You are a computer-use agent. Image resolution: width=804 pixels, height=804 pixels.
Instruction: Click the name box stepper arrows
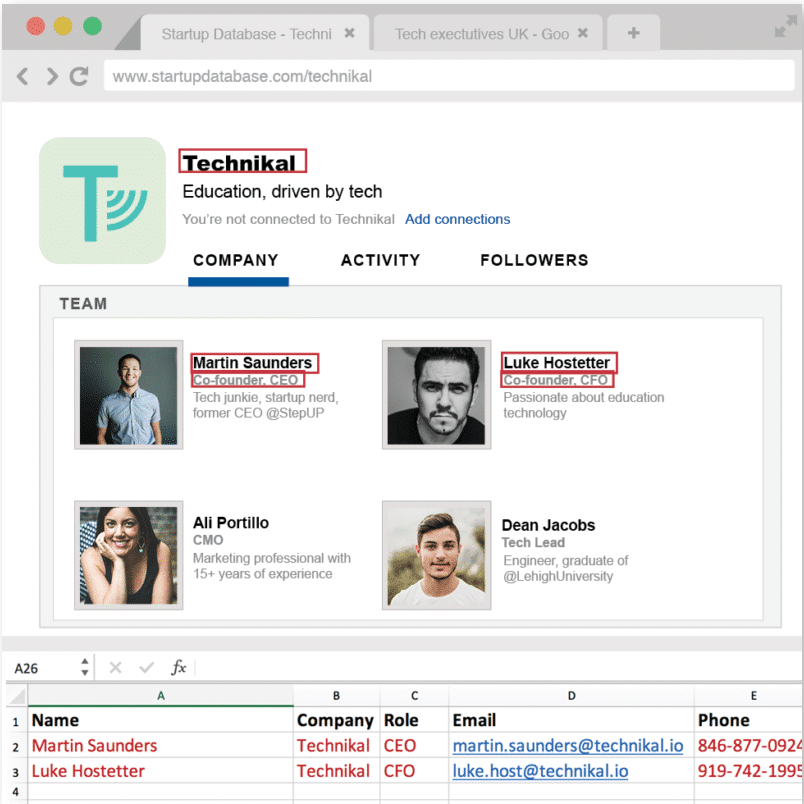85,667
